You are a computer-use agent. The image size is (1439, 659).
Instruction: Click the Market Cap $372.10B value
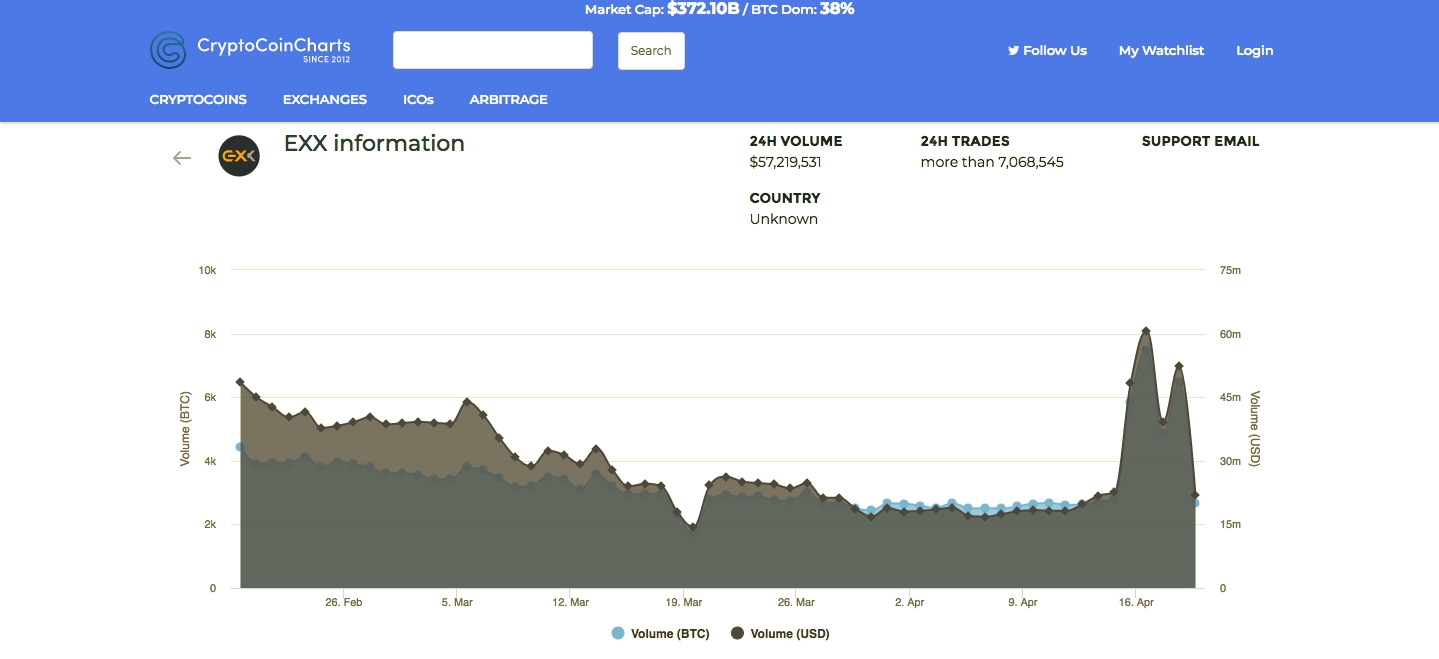click(703, 9)
